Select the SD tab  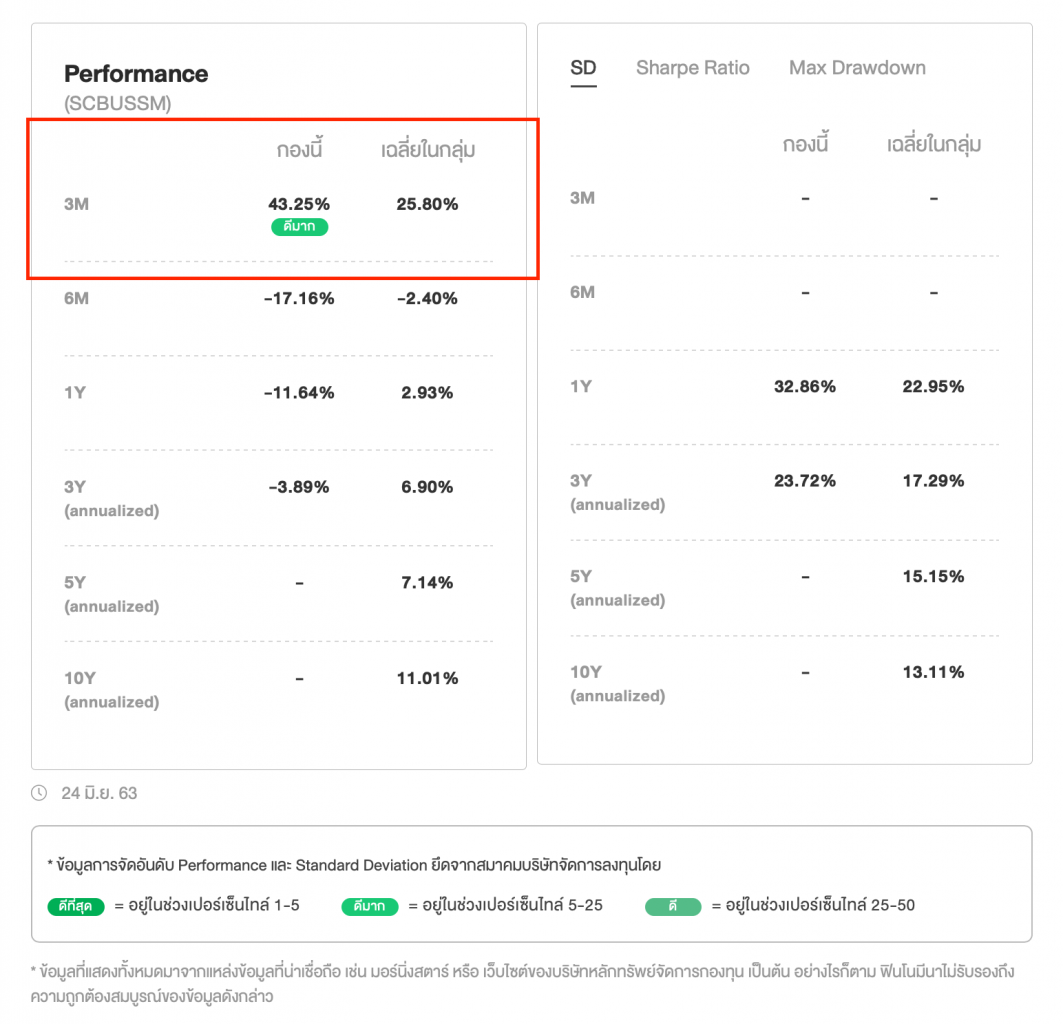click(583, 68)
